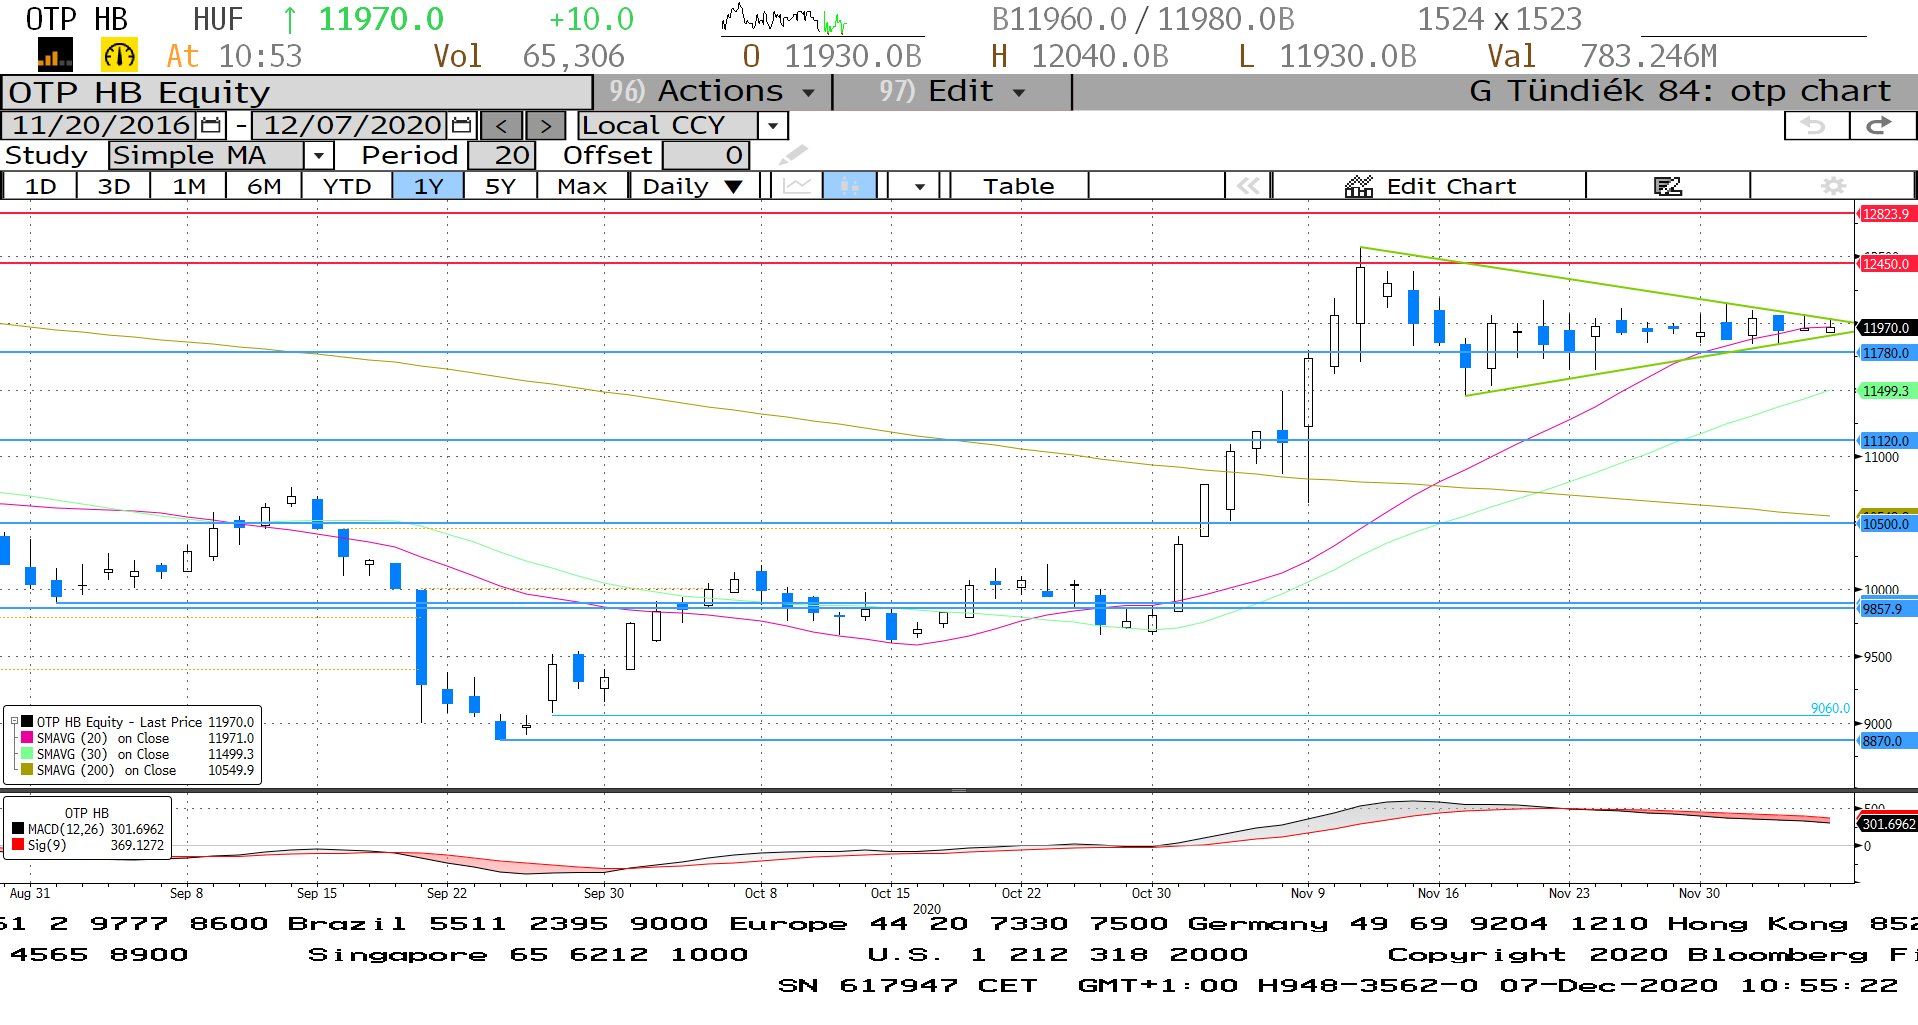
Task: Click the 12823.9 red price level label
Action: tap(1886, 214)
